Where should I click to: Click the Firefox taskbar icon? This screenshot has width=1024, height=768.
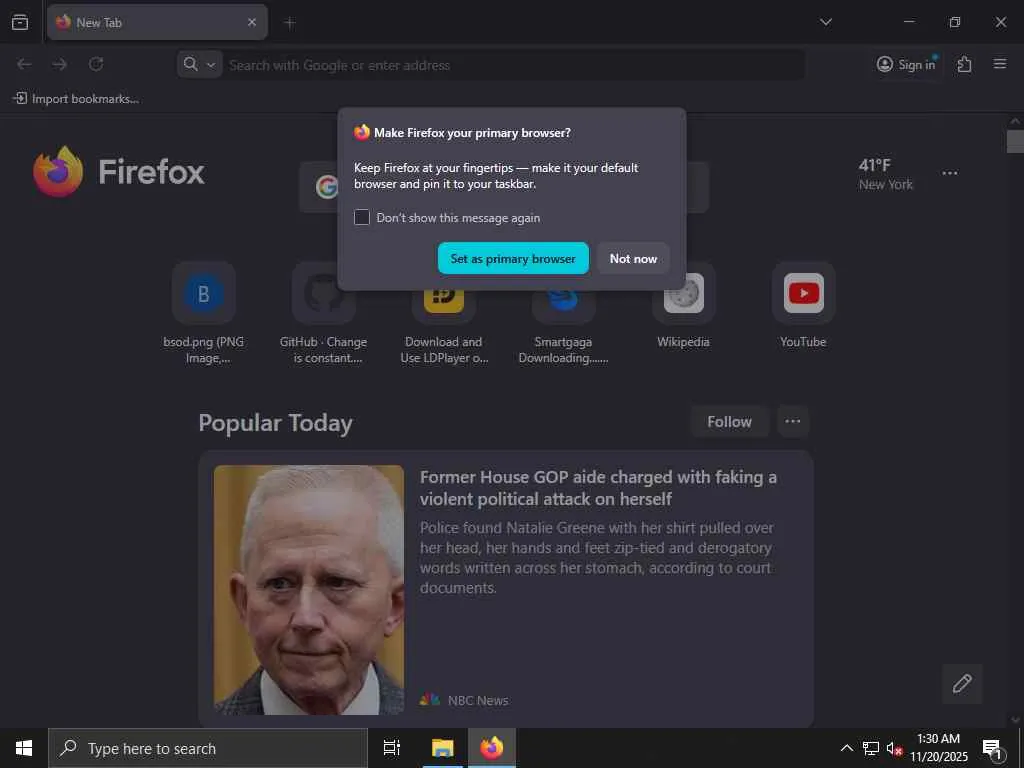pyautogui.click(x=492, y=748)
